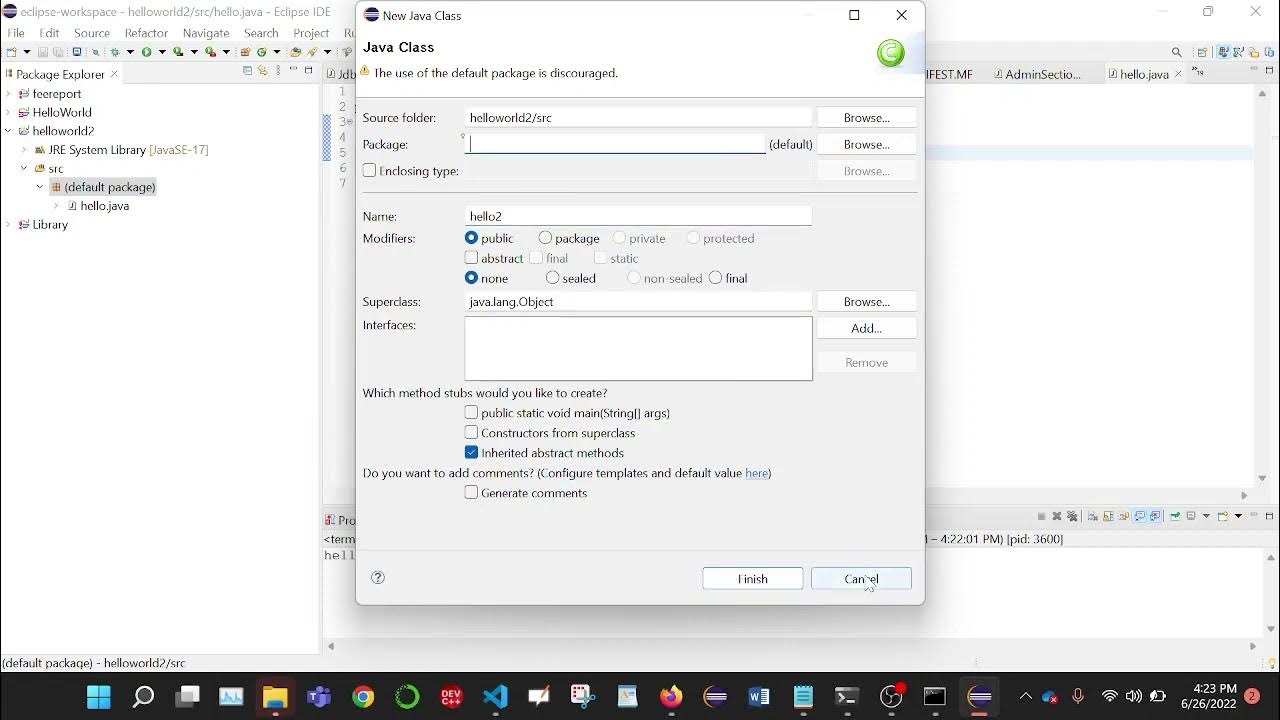
Task: Click the New Java Package toolbar icon
Action: click(x=245, y=52)
